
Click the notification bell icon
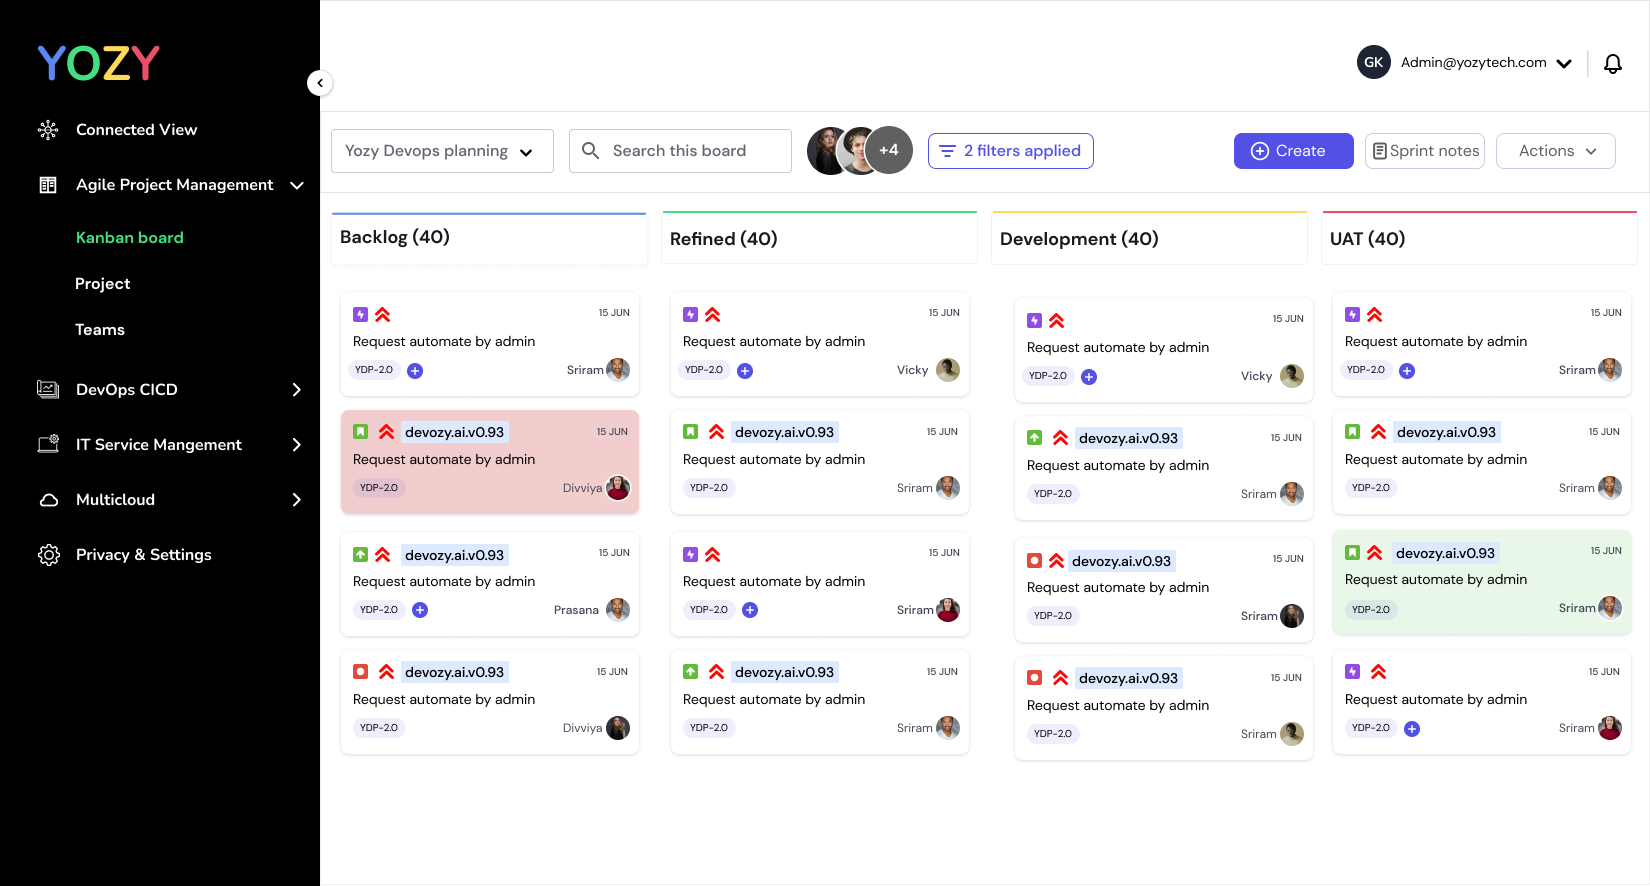coord(1612,63)
